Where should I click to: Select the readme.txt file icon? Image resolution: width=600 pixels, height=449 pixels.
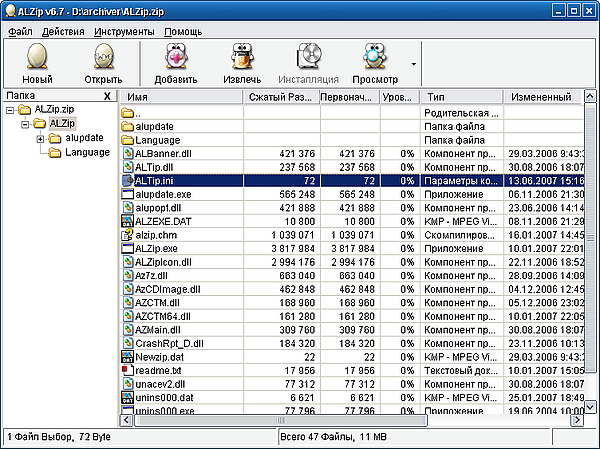tap(127, 368)
